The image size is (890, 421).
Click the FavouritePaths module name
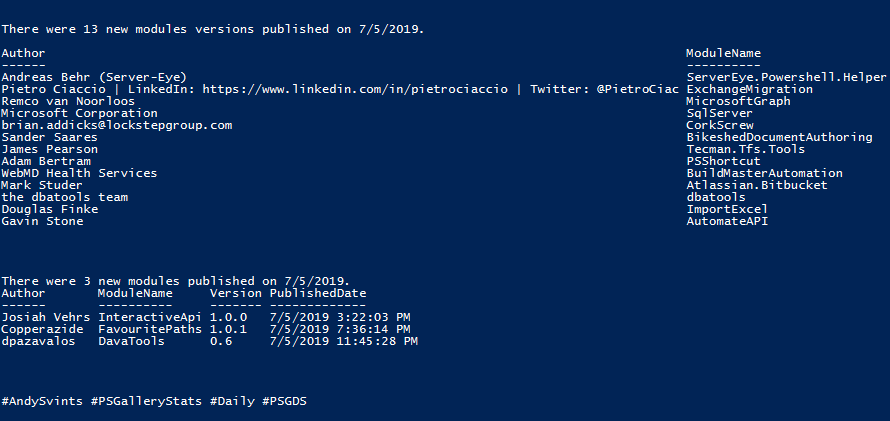point(150,329)
